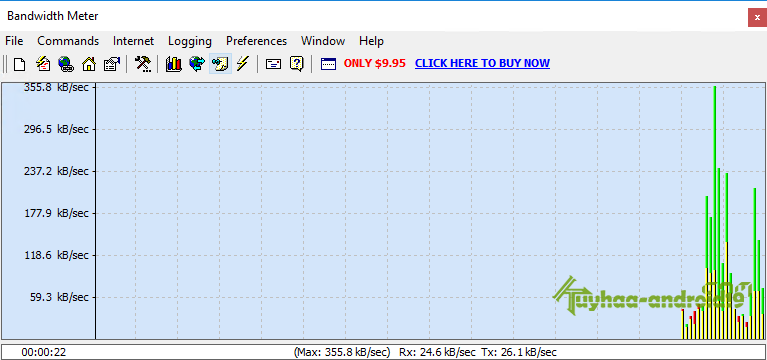Click the 355.8 kB/sec axis label
Screen dimensions: 767x360
pos(57,88)
